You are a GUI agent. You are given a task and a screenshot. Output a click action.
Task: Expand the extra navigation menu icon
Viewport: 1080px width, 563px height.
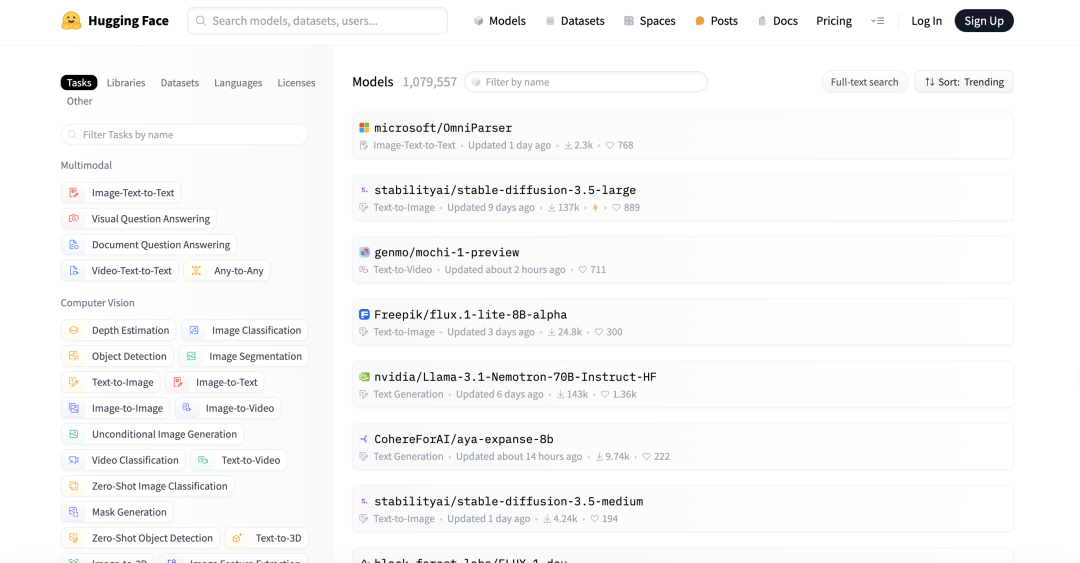[878, 21]
